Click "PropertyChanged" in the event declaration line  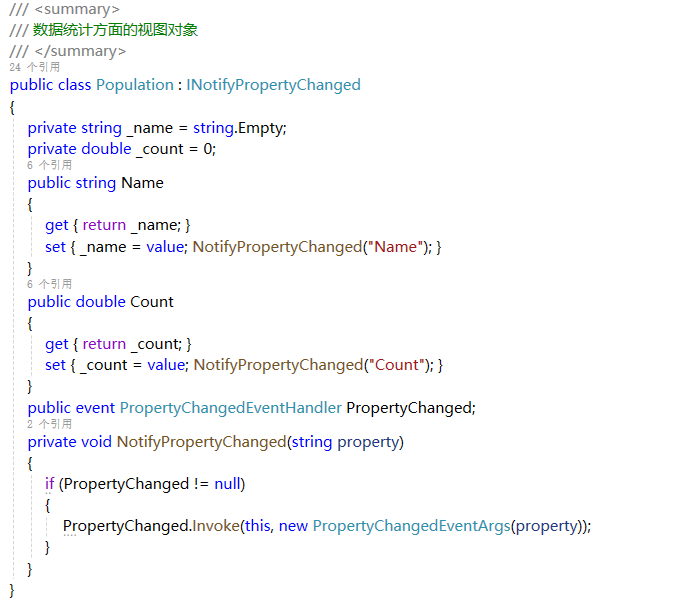coord(409,408)
